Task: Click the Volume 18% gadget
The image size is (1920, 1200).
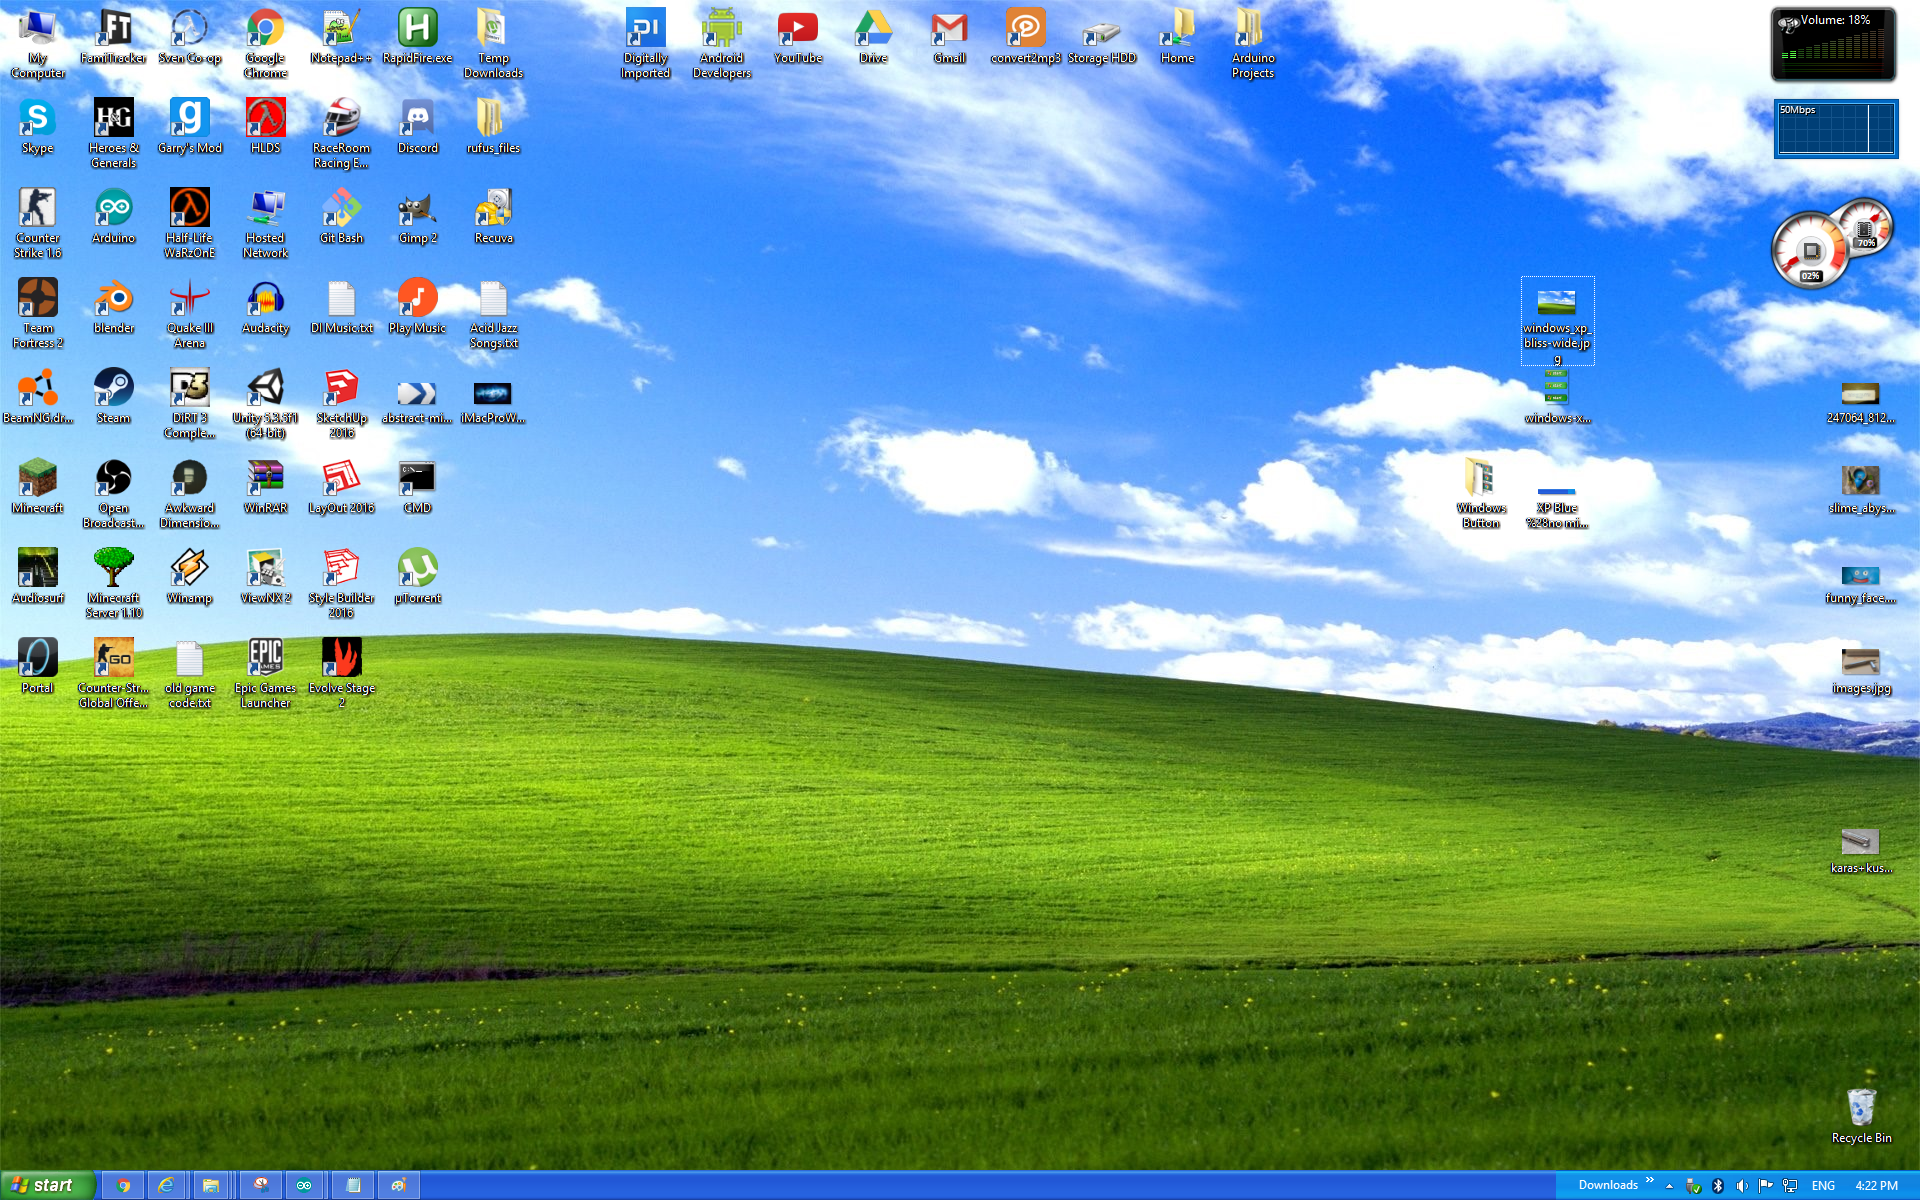Action: click(1833, 45)
